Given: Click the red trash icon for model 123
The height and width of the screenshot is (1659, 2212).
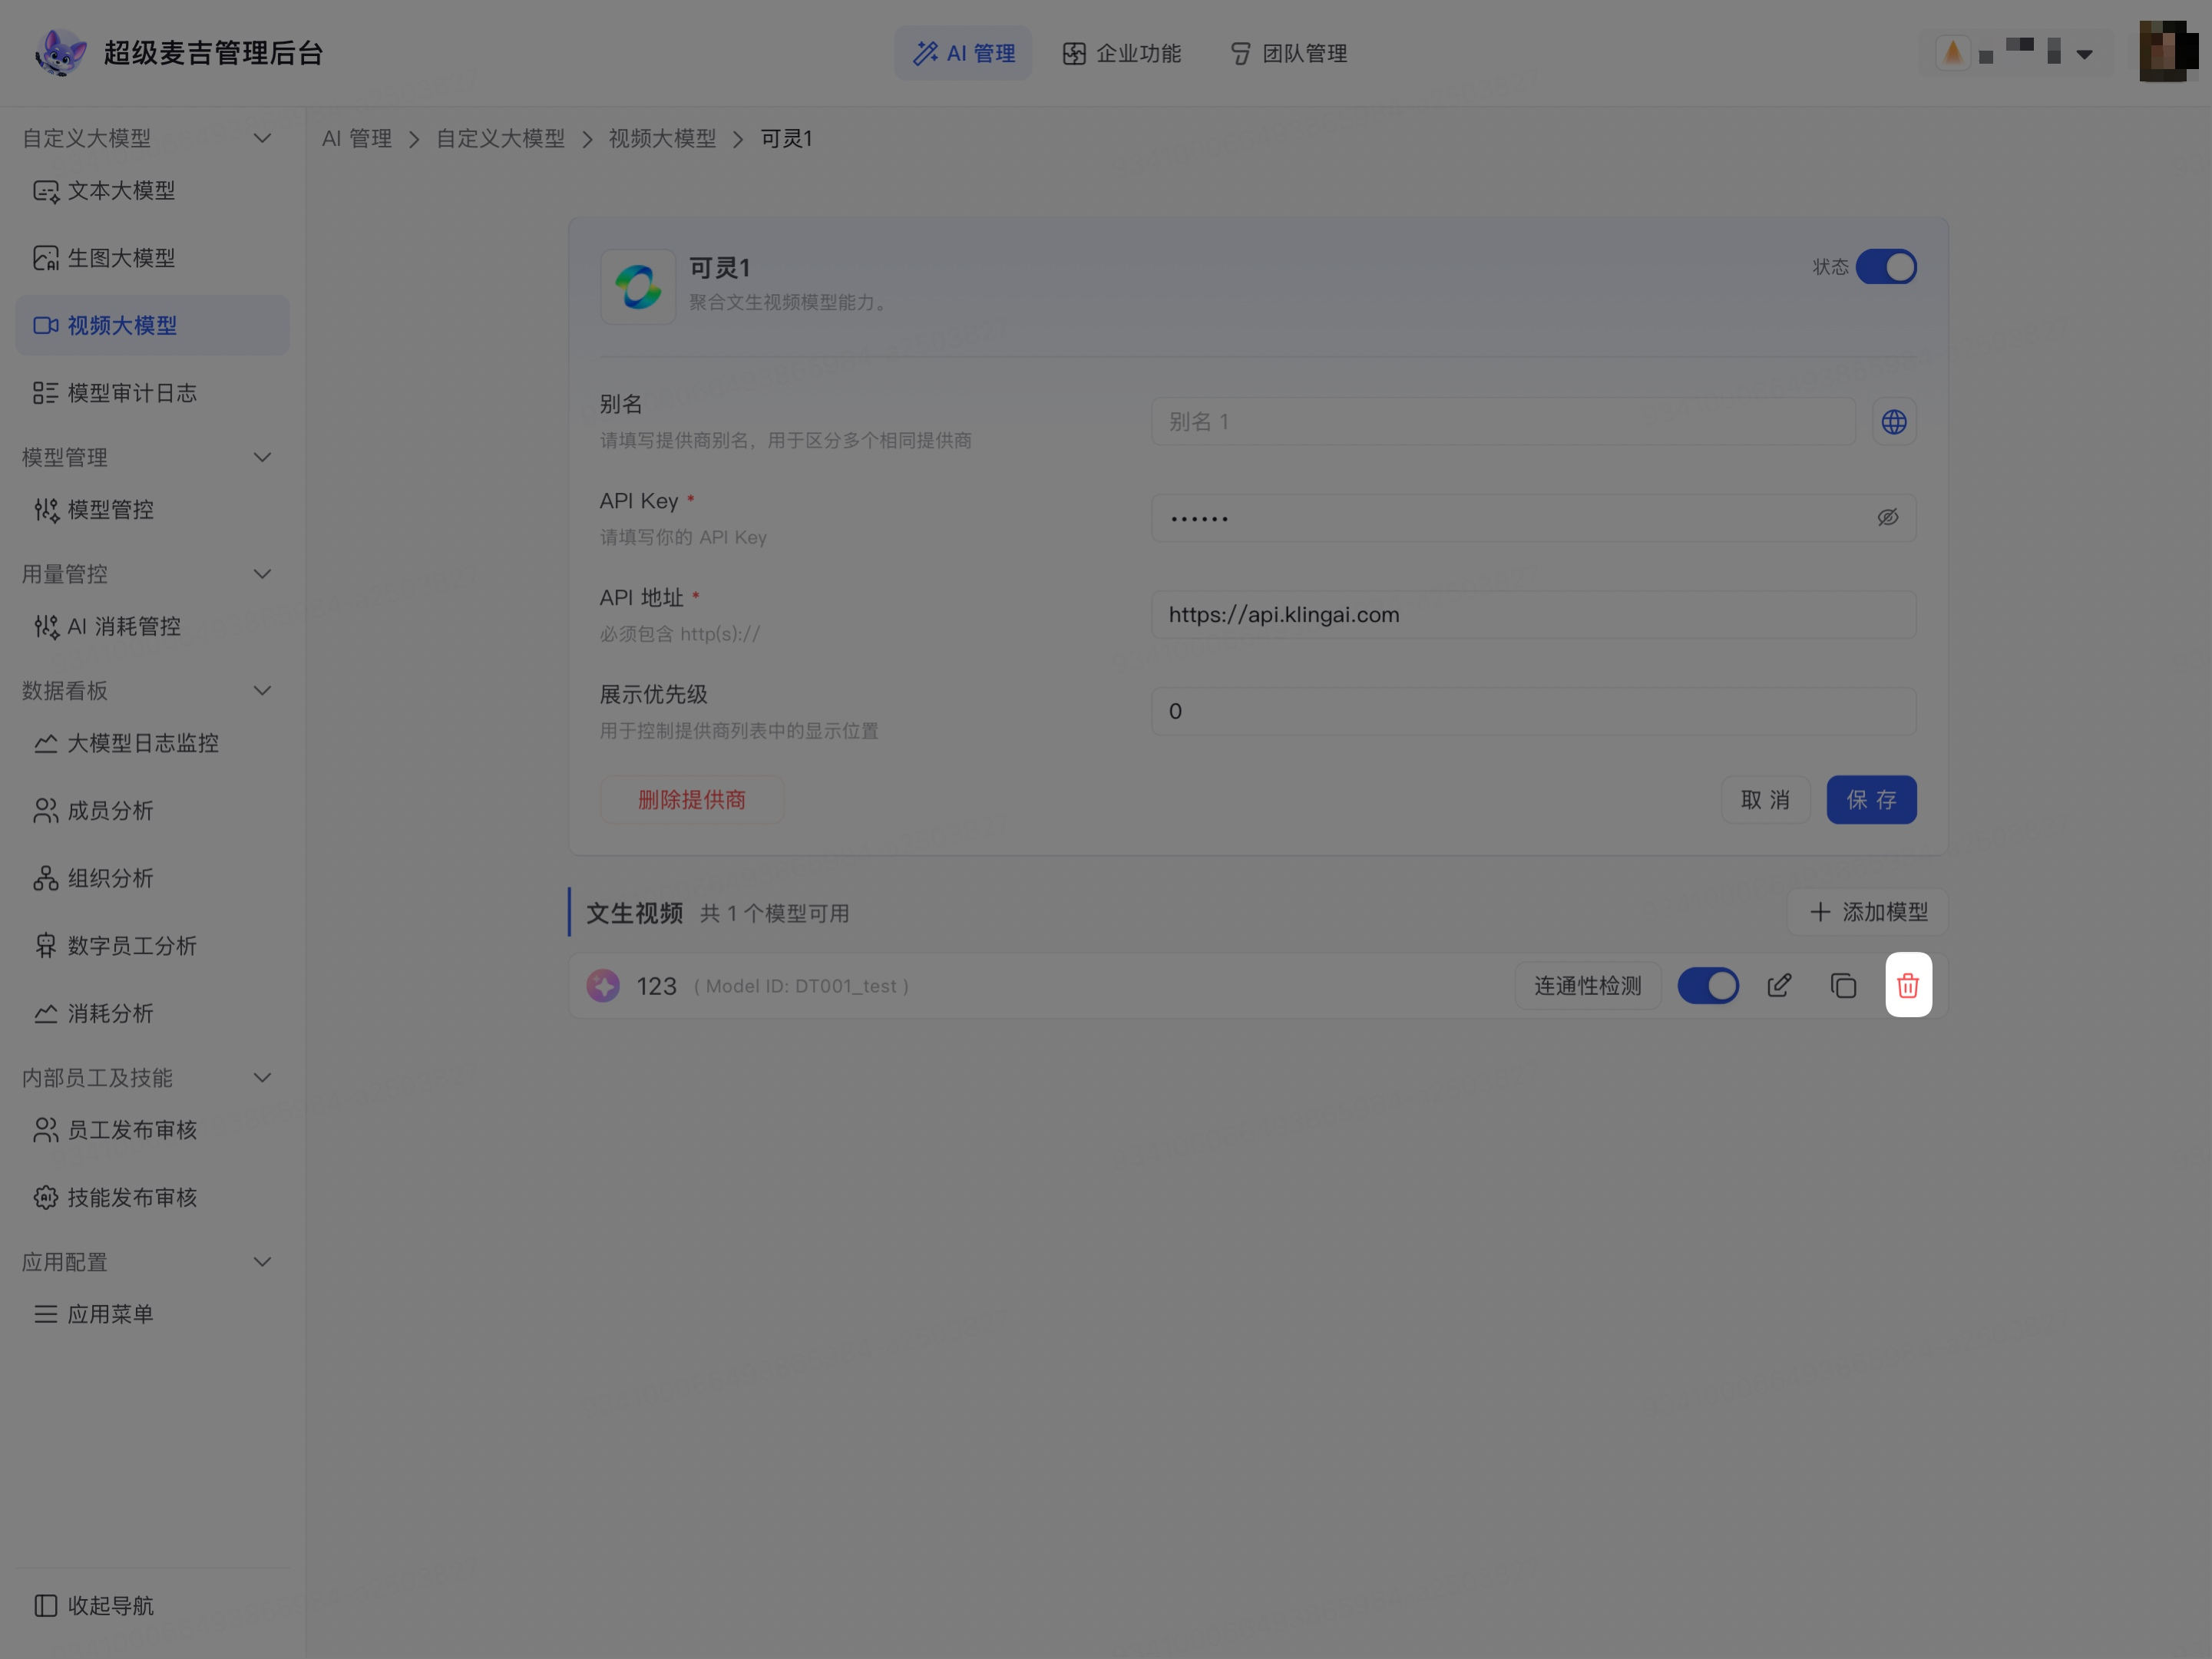Looking at the screenshot, I should point(1908,985).
